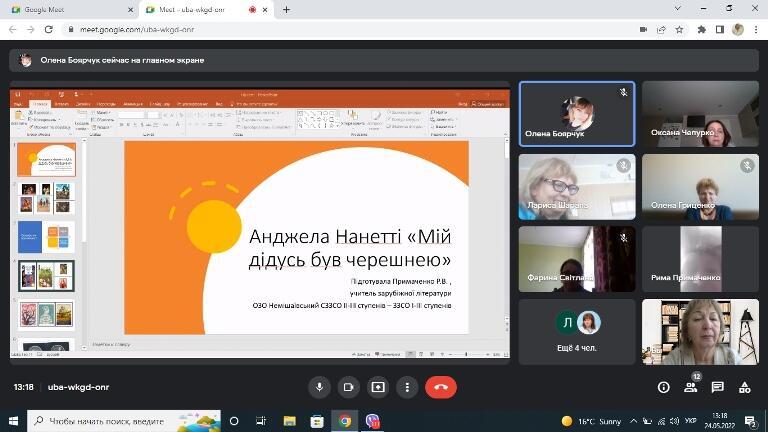Screen dimensions: 768x432
Task: Select Олена Гриценко video tile
Action: pos(700,187)
